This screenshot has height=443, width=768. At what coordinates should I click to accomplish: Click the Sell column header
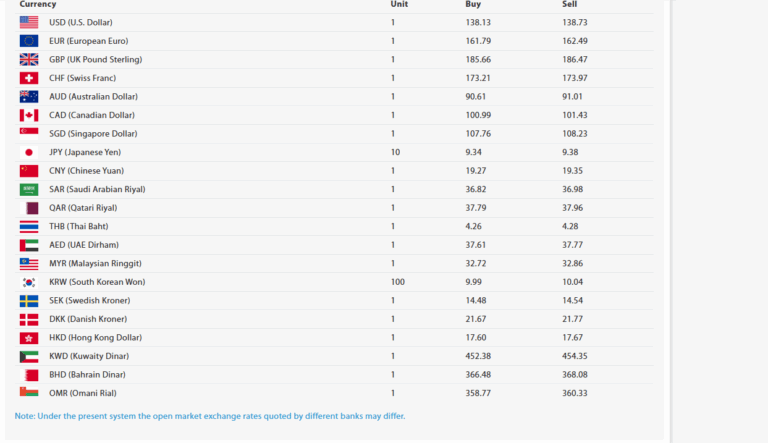tap(570, 4)
